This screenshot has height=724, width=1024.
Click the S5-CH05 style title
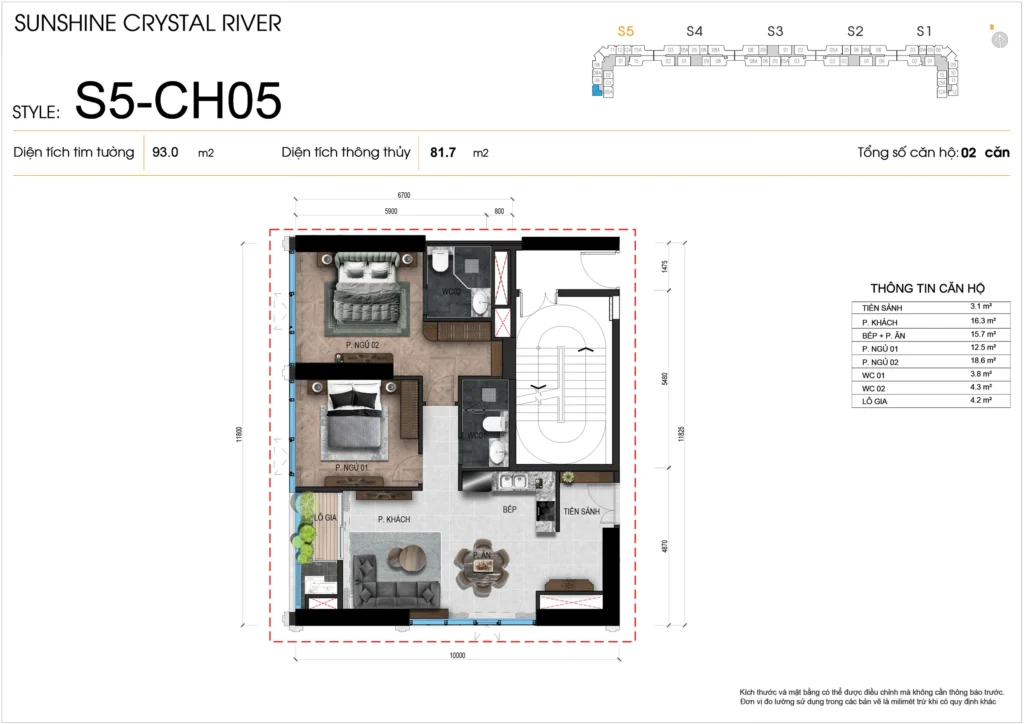click(178, 101)
